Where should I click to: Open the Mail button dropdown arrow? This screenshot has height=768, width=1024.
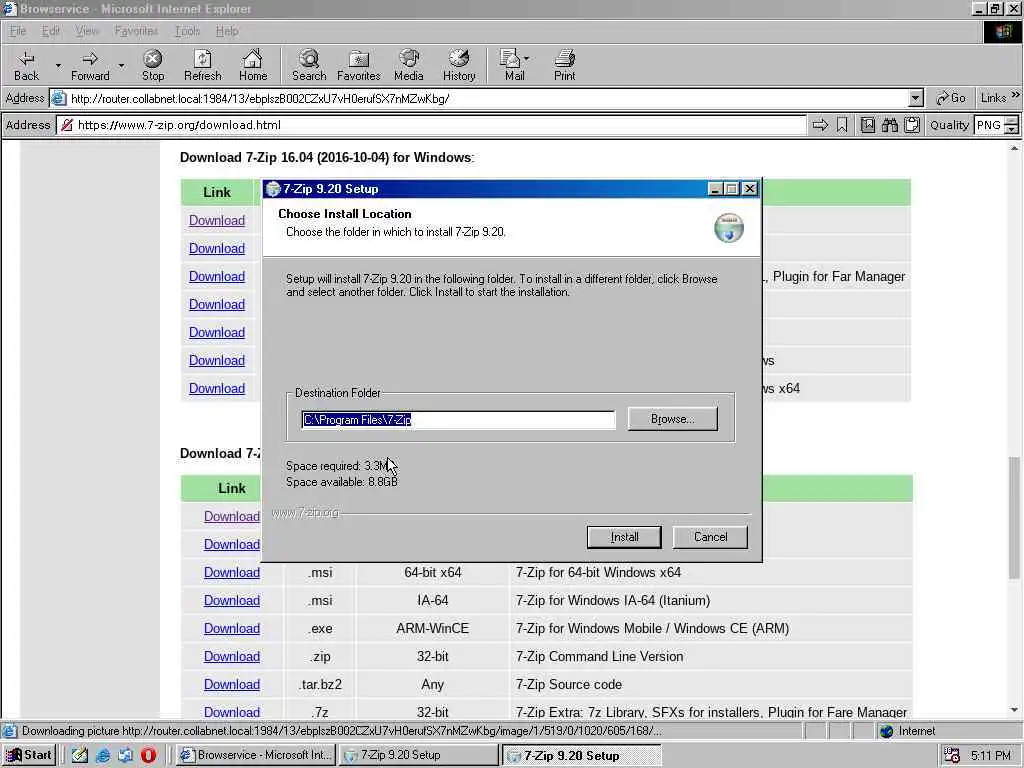pos(526,58)
